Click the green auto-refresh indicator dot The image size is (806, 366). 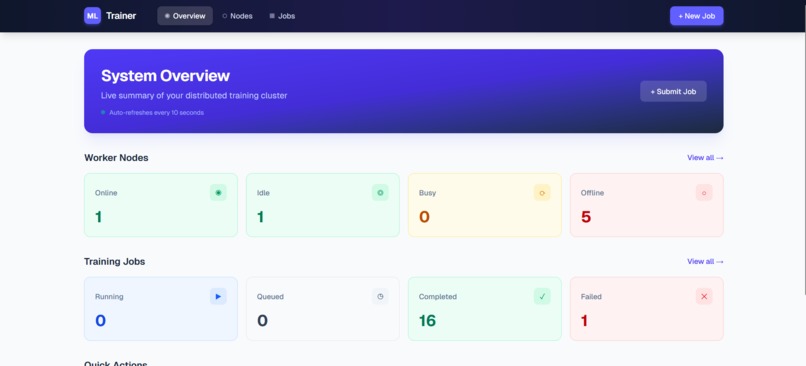pyautogui.click(x=103, y=112)
